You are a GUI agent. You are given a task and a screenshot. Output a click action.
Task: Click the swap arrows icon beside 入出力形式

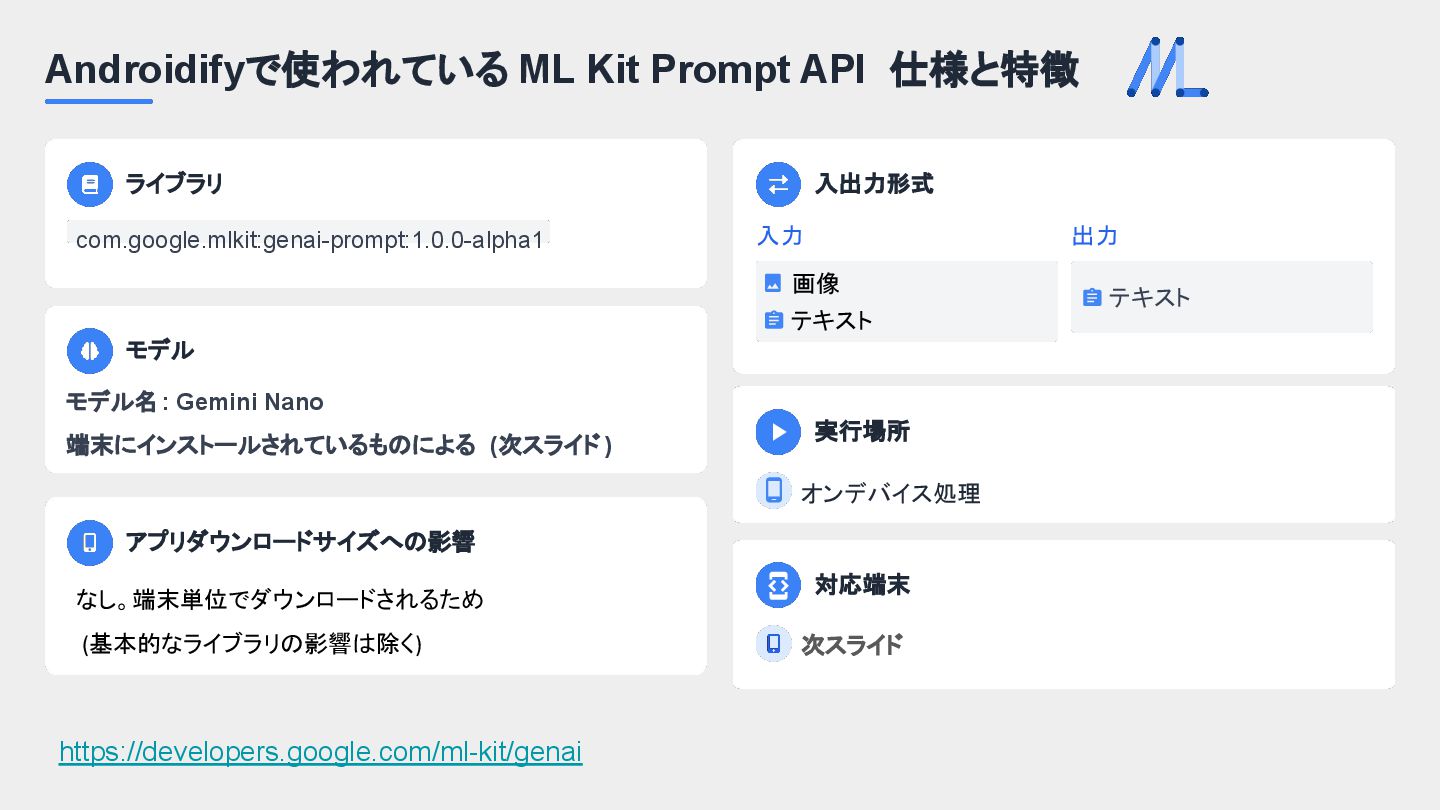[x=778, y=184]
